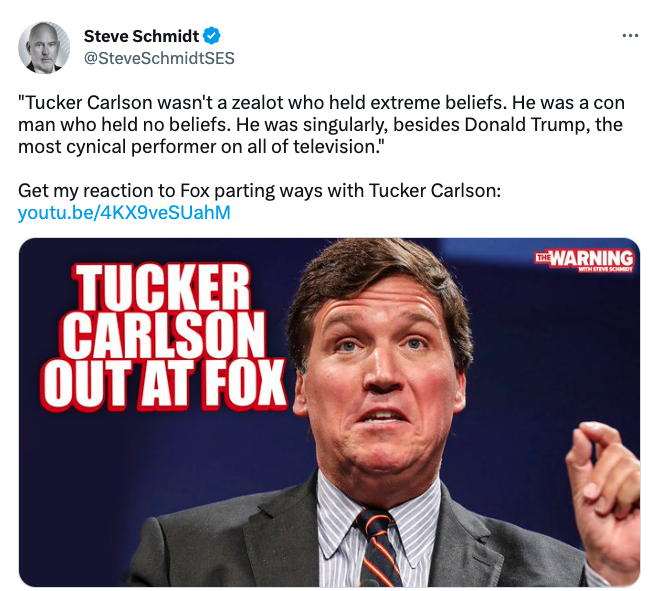The image size is (652, 591).
Task: Click the WITH STEVE SCHMIDT subtitle text
Action: click(605, 270)
